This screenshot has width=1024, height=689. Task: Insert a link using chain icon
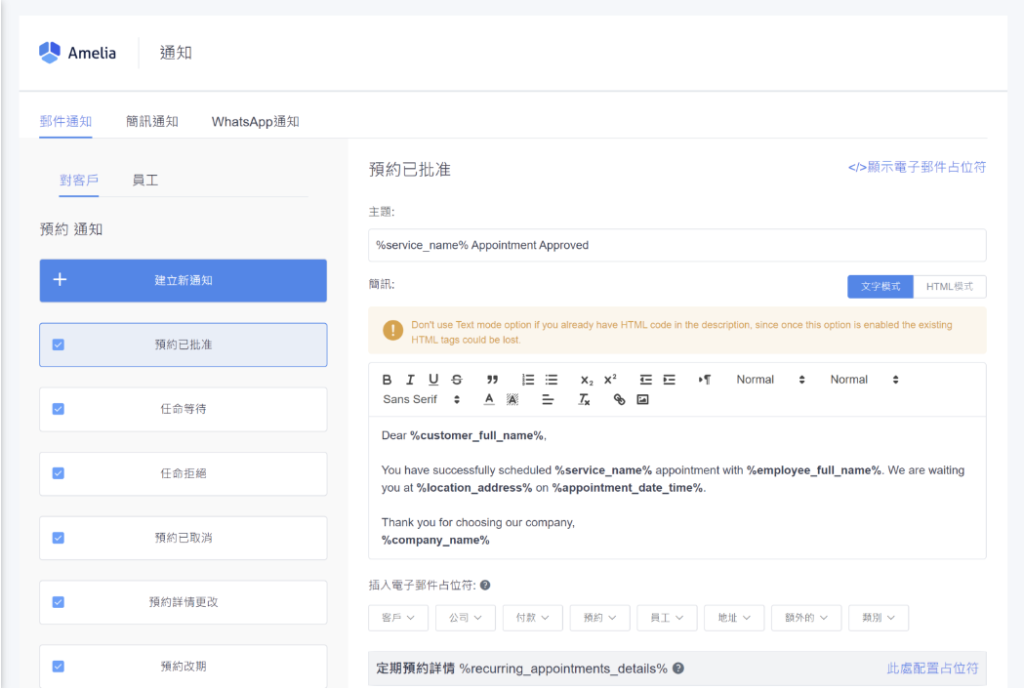(619, 399)
